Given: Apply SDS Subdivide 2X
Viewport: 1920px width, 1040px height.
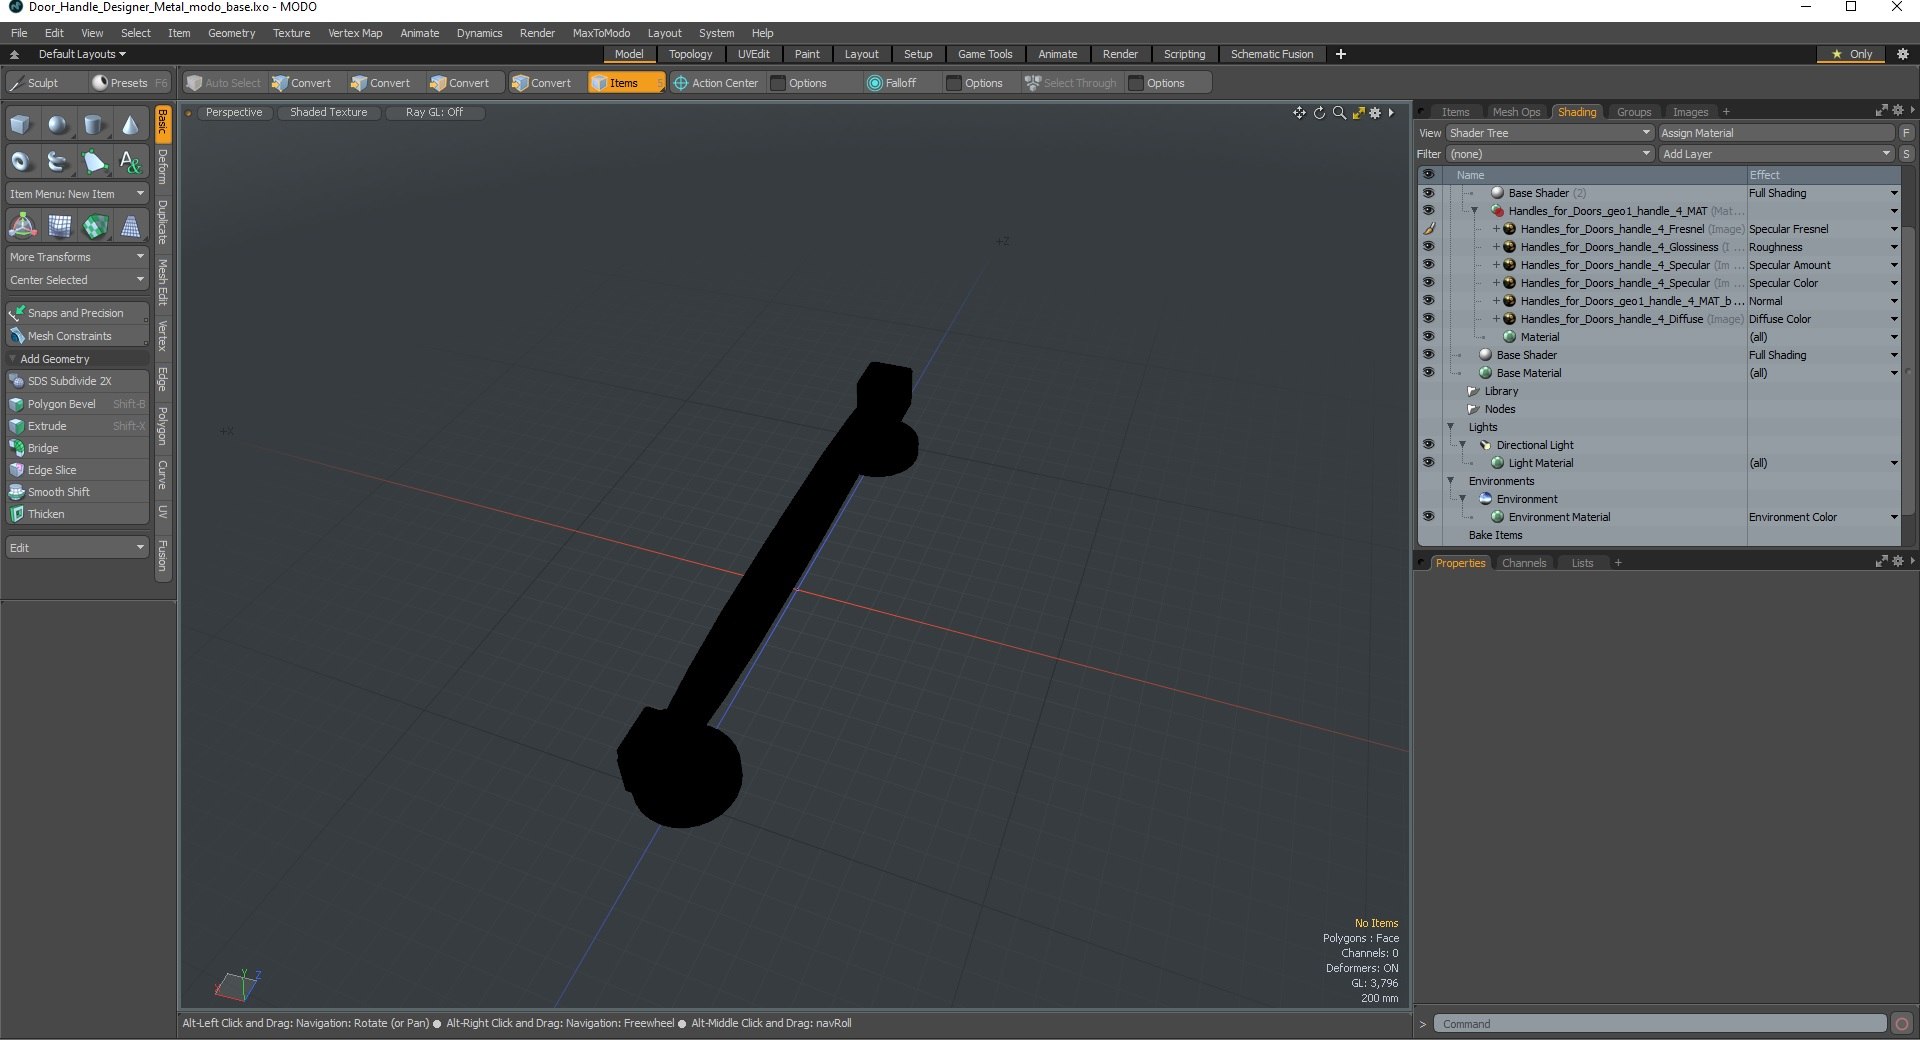Looking at the screenshot, I should pos(77,381).
